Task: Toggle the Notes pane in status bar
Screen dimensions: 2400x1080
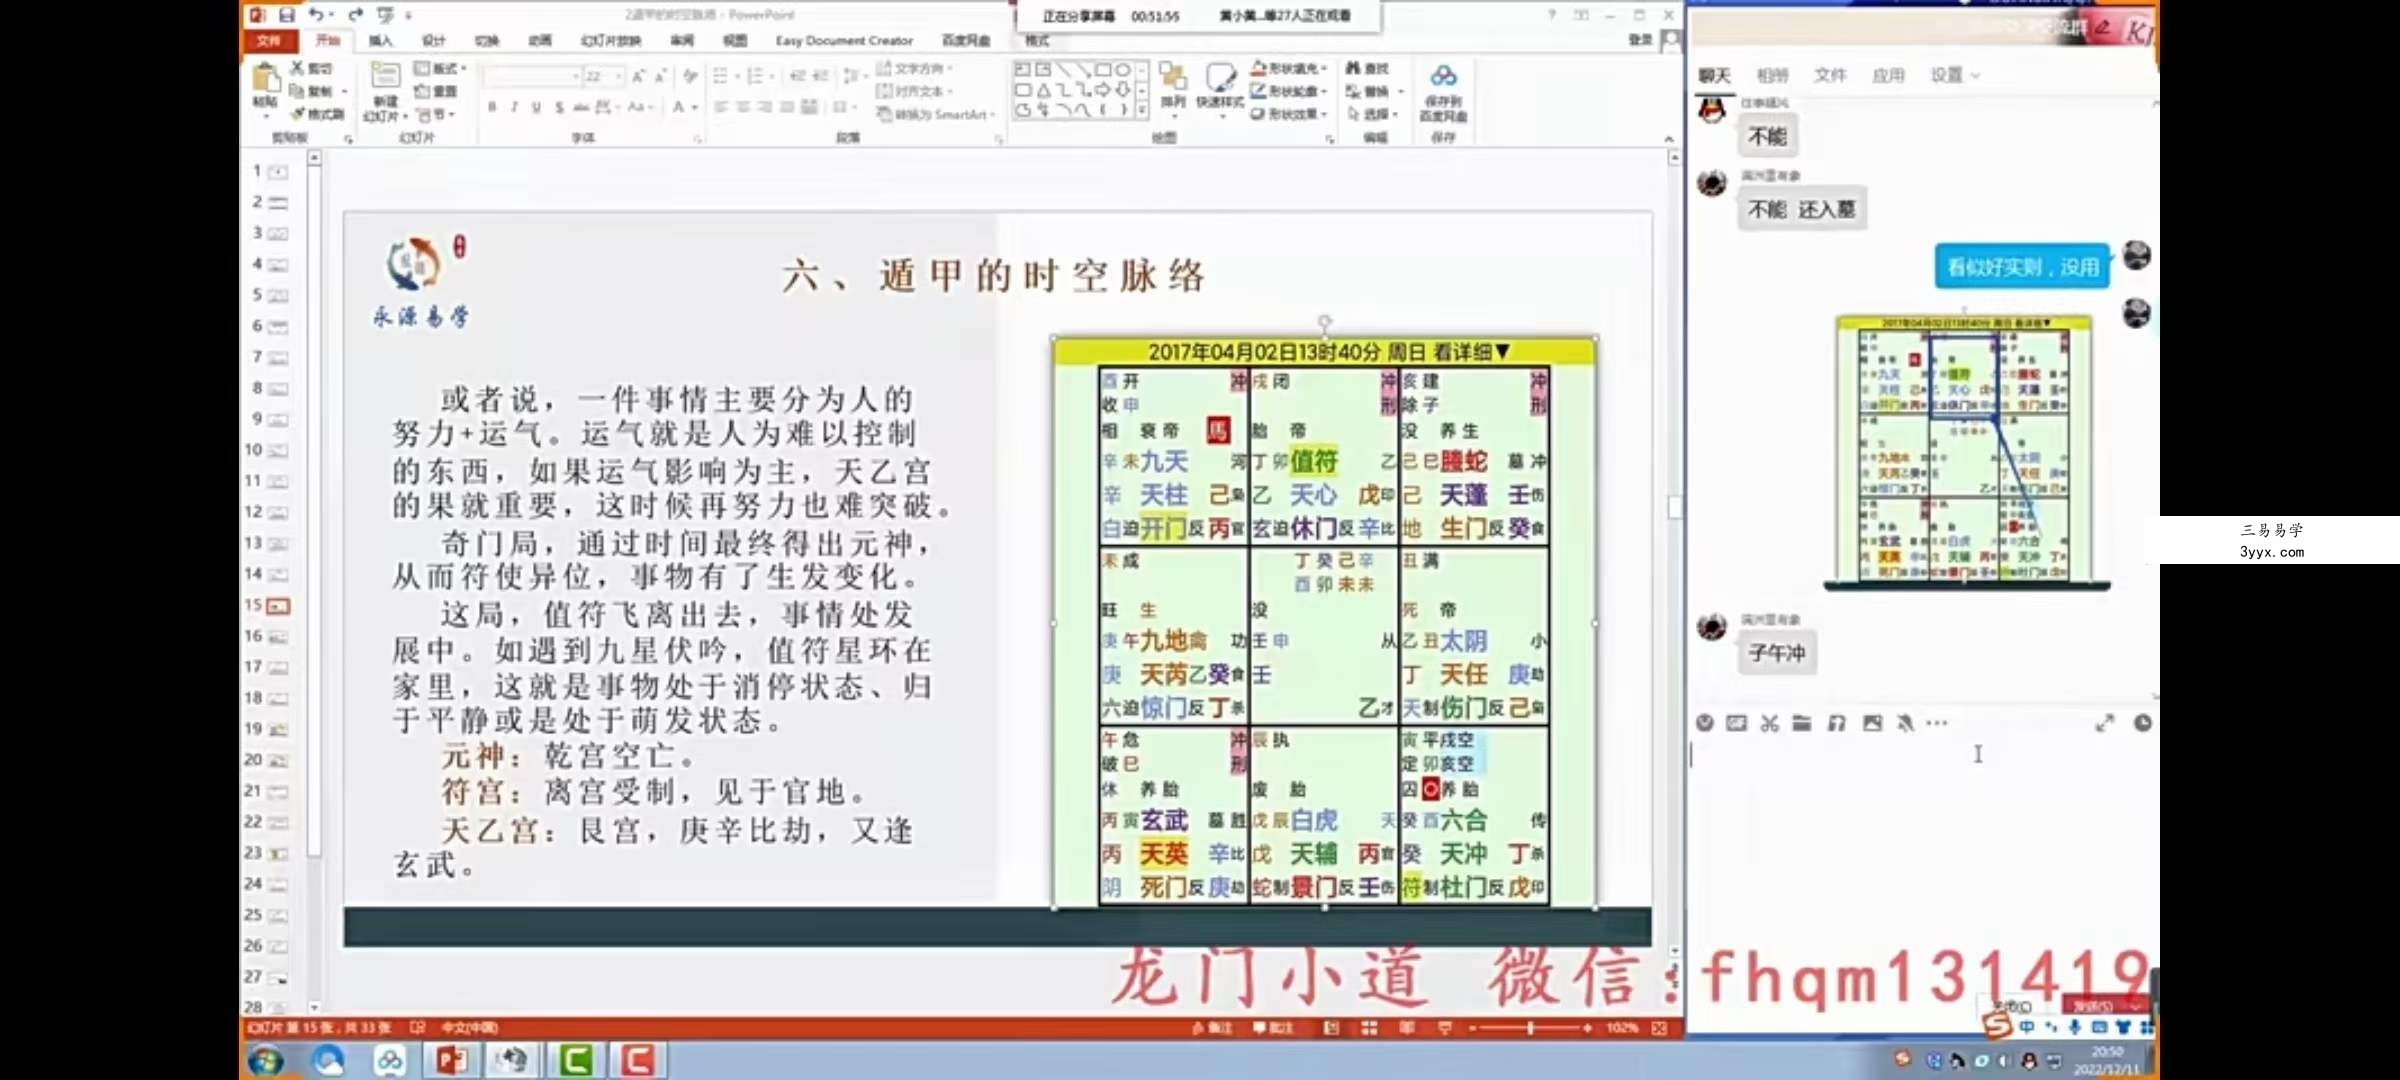Action: coord(1212,1028)
